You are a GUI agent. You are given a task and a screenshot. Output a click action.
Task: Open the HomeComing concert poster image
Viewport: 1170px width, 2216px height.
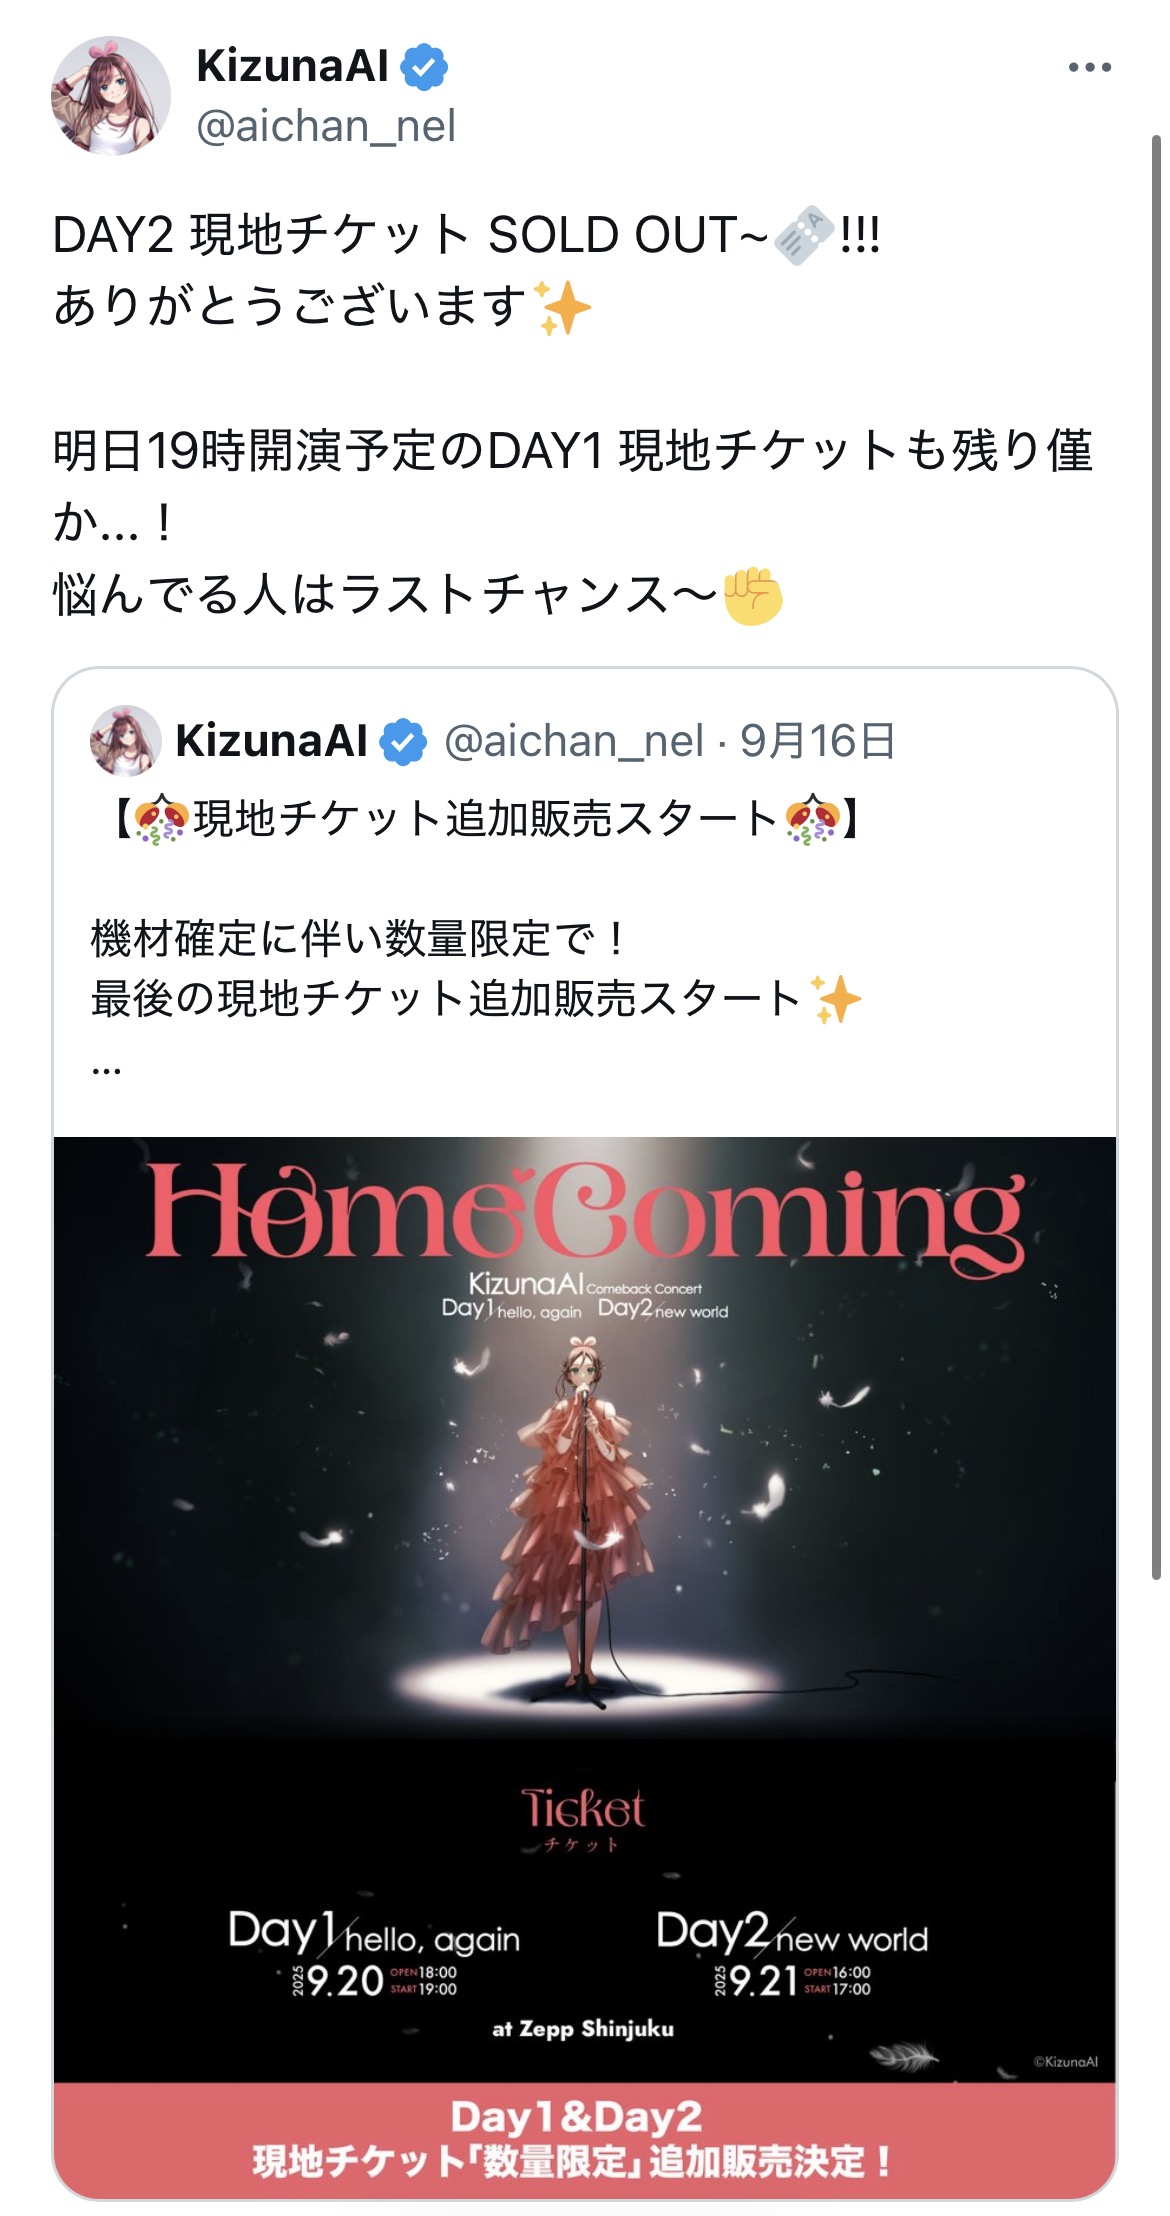585,1667
